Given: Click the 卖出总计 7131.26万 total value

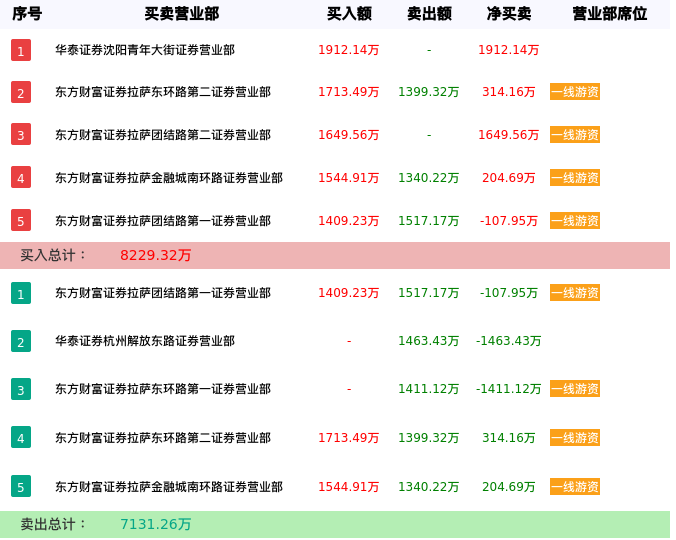Looking at the screenshot, I should coord(156,524).
